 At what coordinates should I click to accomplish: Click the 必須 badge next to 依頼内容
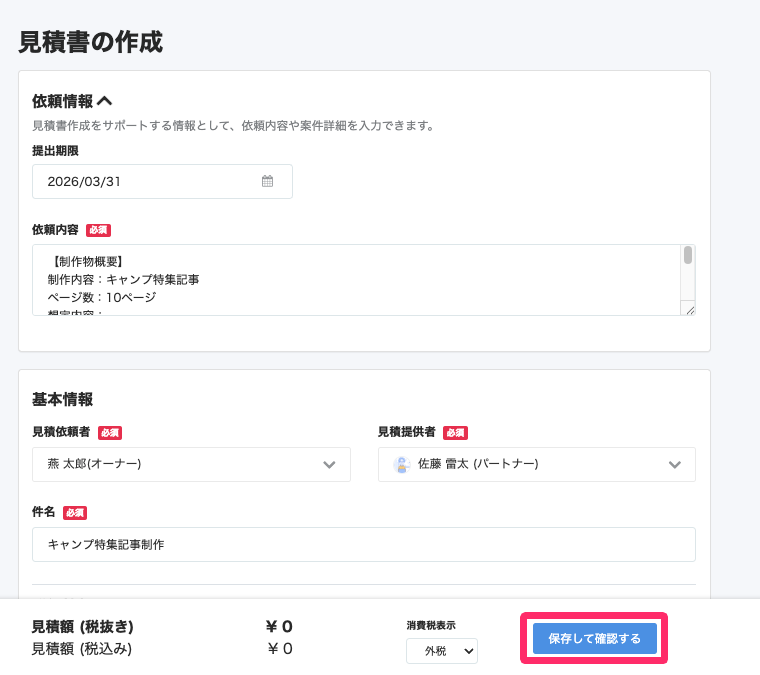(x=98, y=230)
